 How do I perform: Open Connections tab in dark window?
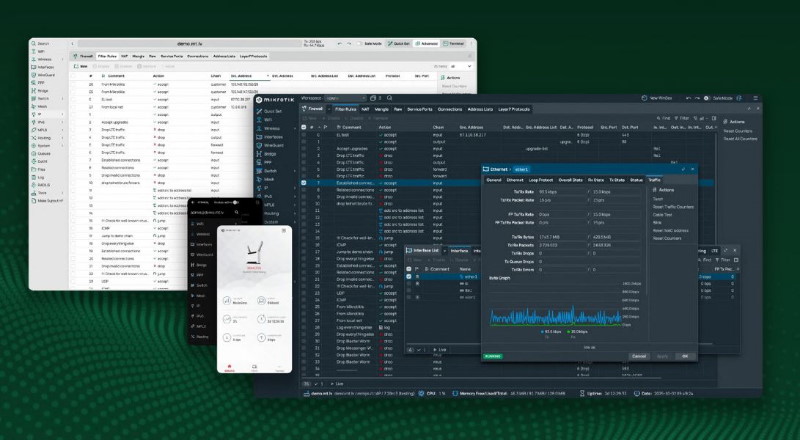(450, 109)
